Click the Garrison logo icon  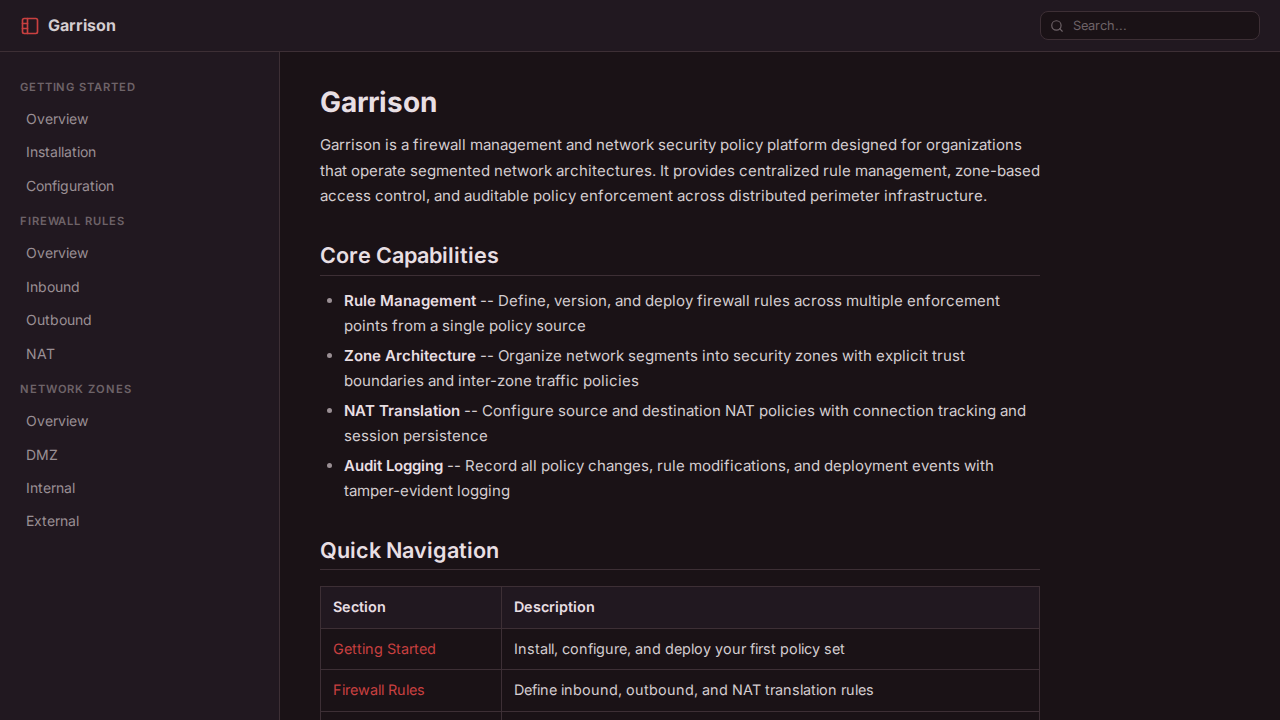(30, 26)
